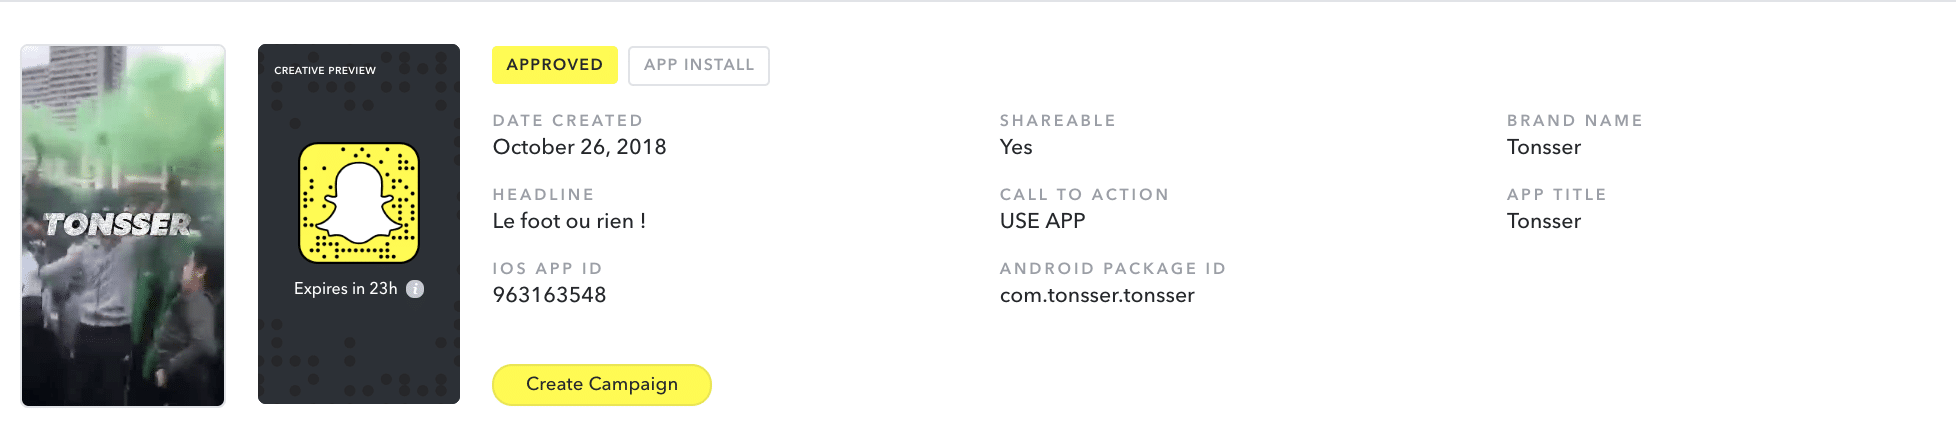Click the iOS App ID number 963163548

point(549,295)
